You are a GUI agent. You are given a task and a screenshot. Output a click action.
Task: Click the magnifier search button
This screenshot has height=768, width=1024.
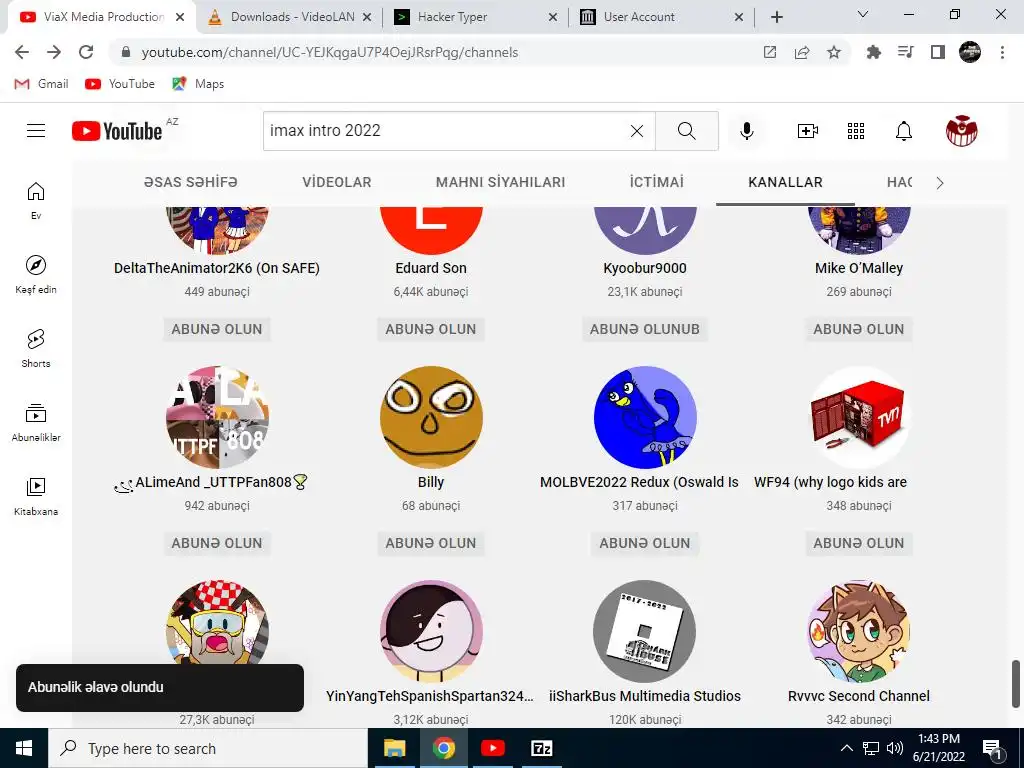tap(686, 131)
